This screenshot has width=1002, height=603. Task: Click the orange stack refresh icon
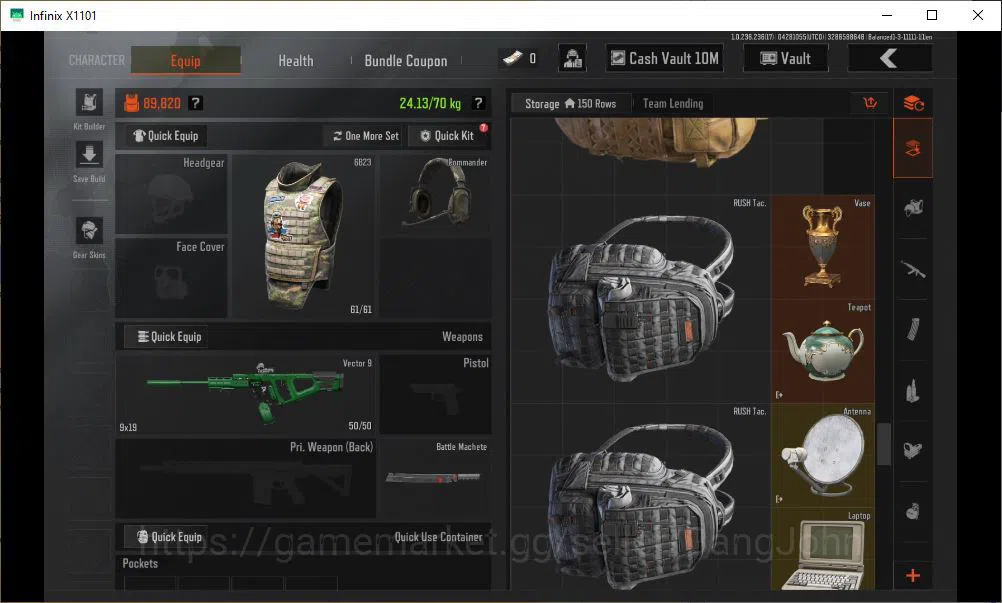coord(913,103)
